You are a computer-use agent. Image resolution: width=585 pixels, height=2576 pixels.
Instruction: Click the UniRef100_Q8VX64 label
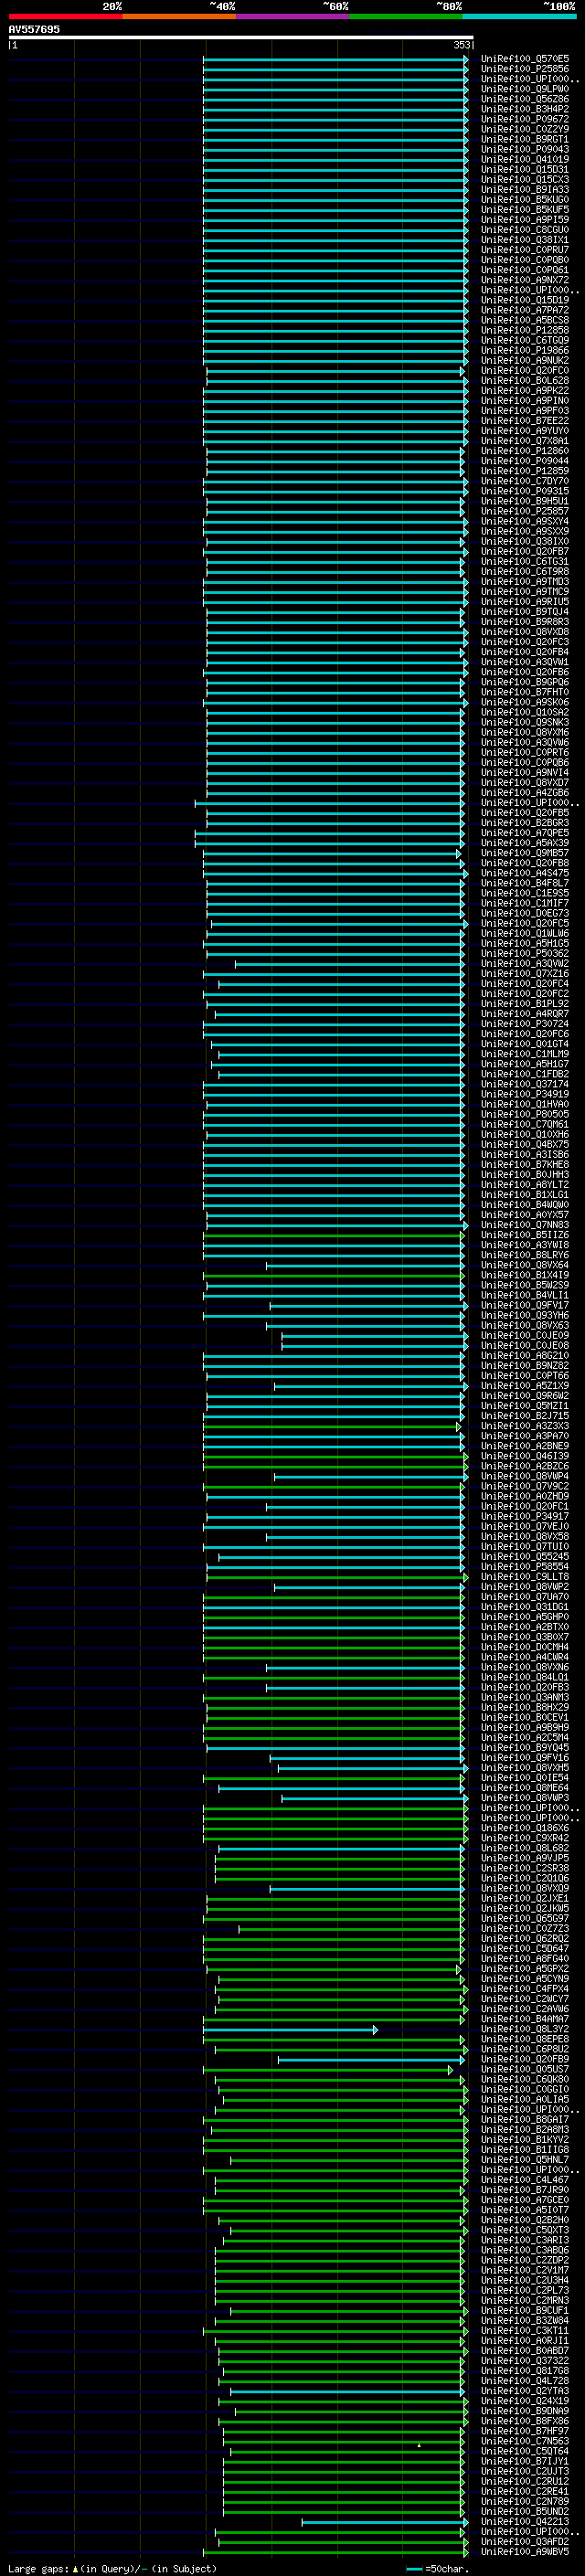(x=525, y=1265)
